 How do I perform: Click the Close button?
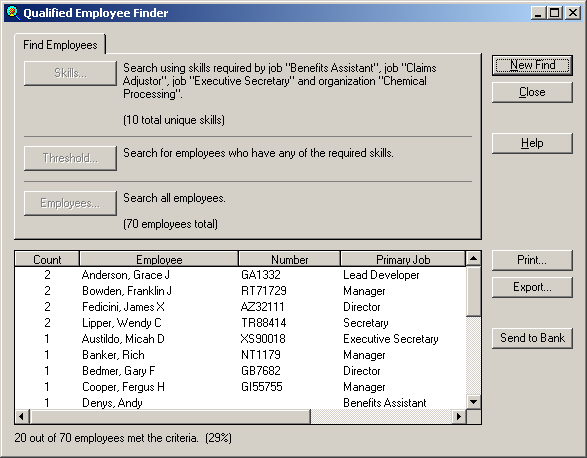(532, 92)
